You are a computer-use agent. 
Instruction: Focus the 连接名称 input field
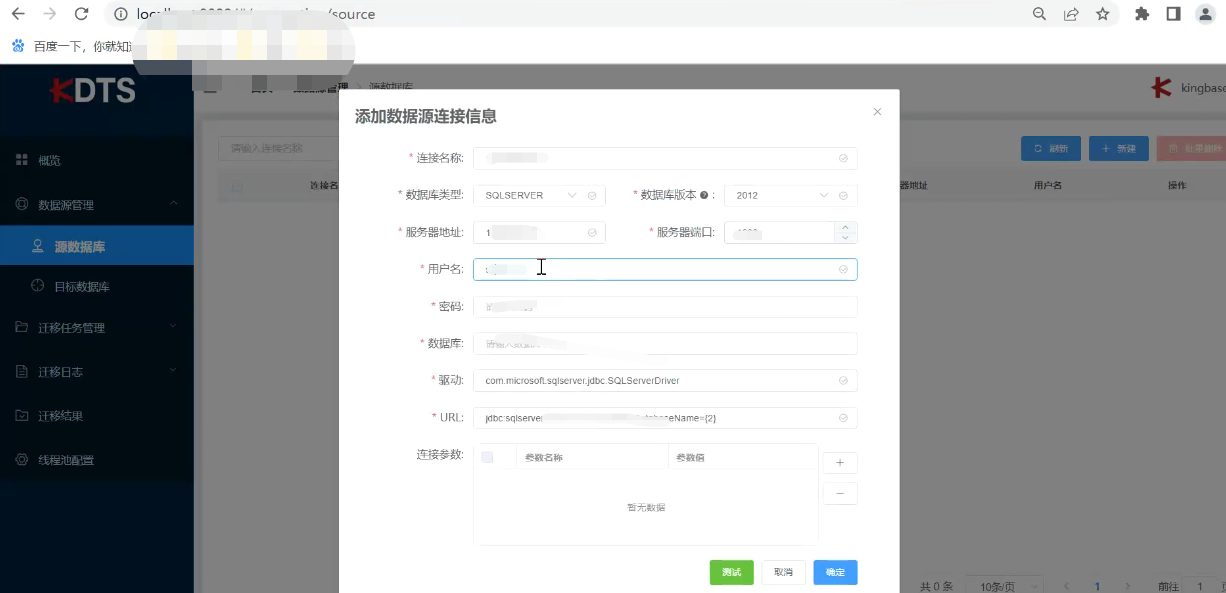(665, 158)
